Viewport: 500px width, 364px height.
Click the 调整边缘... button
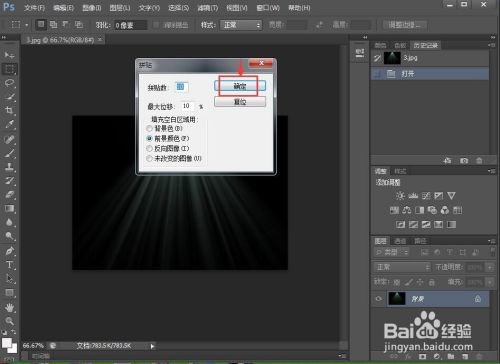coord(405,25)
